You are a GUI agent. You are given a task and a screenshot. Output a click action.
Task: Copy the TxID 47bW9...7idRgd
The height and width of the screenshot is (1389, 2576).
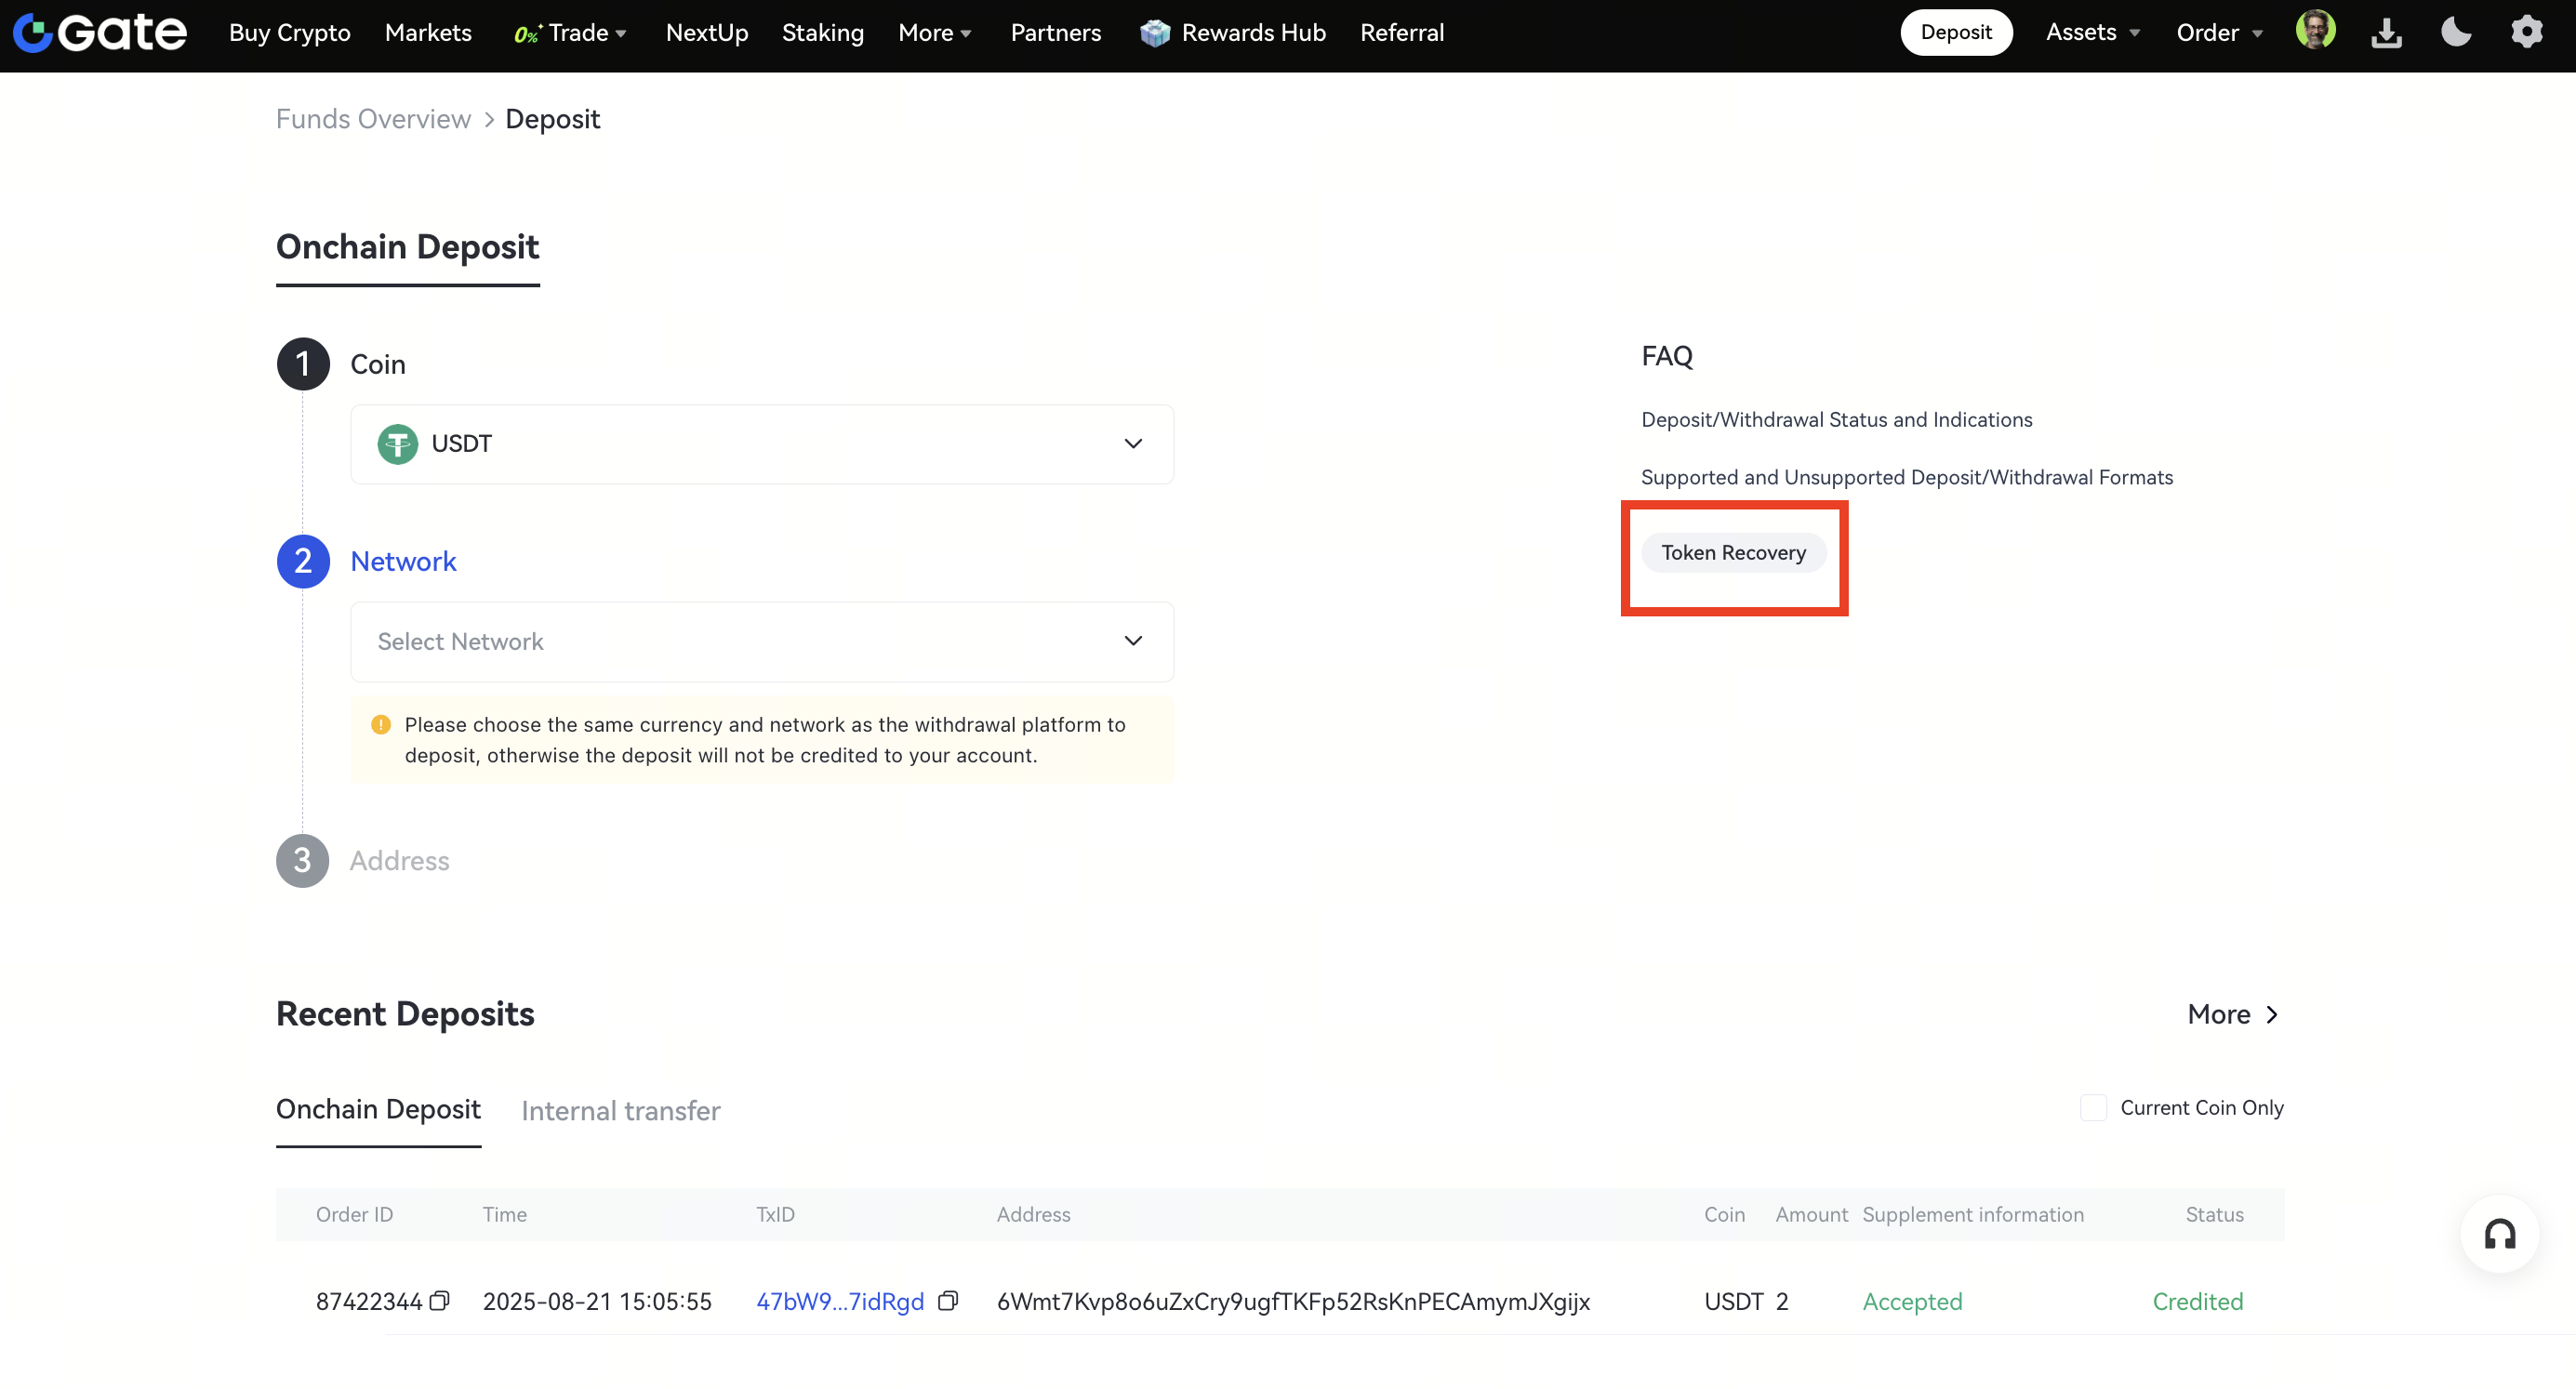[x=948, y=1301]
